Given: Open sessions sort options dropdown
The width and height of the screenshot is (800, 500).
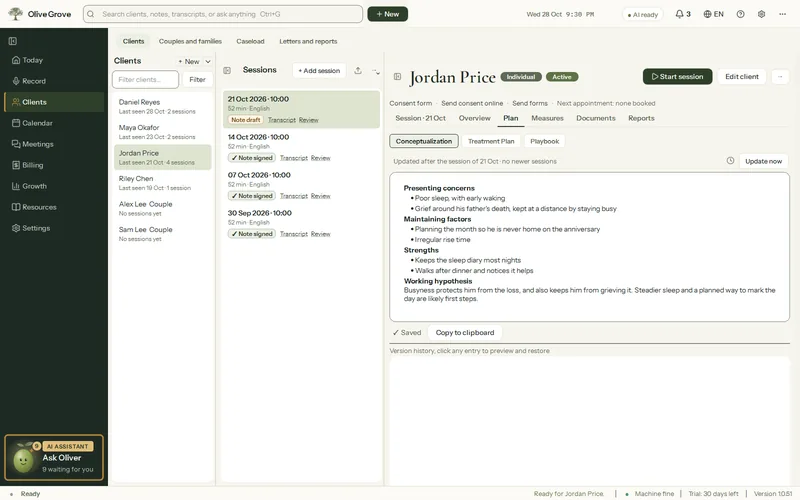Looking at the screenshot, I should [x=376, y=71].
